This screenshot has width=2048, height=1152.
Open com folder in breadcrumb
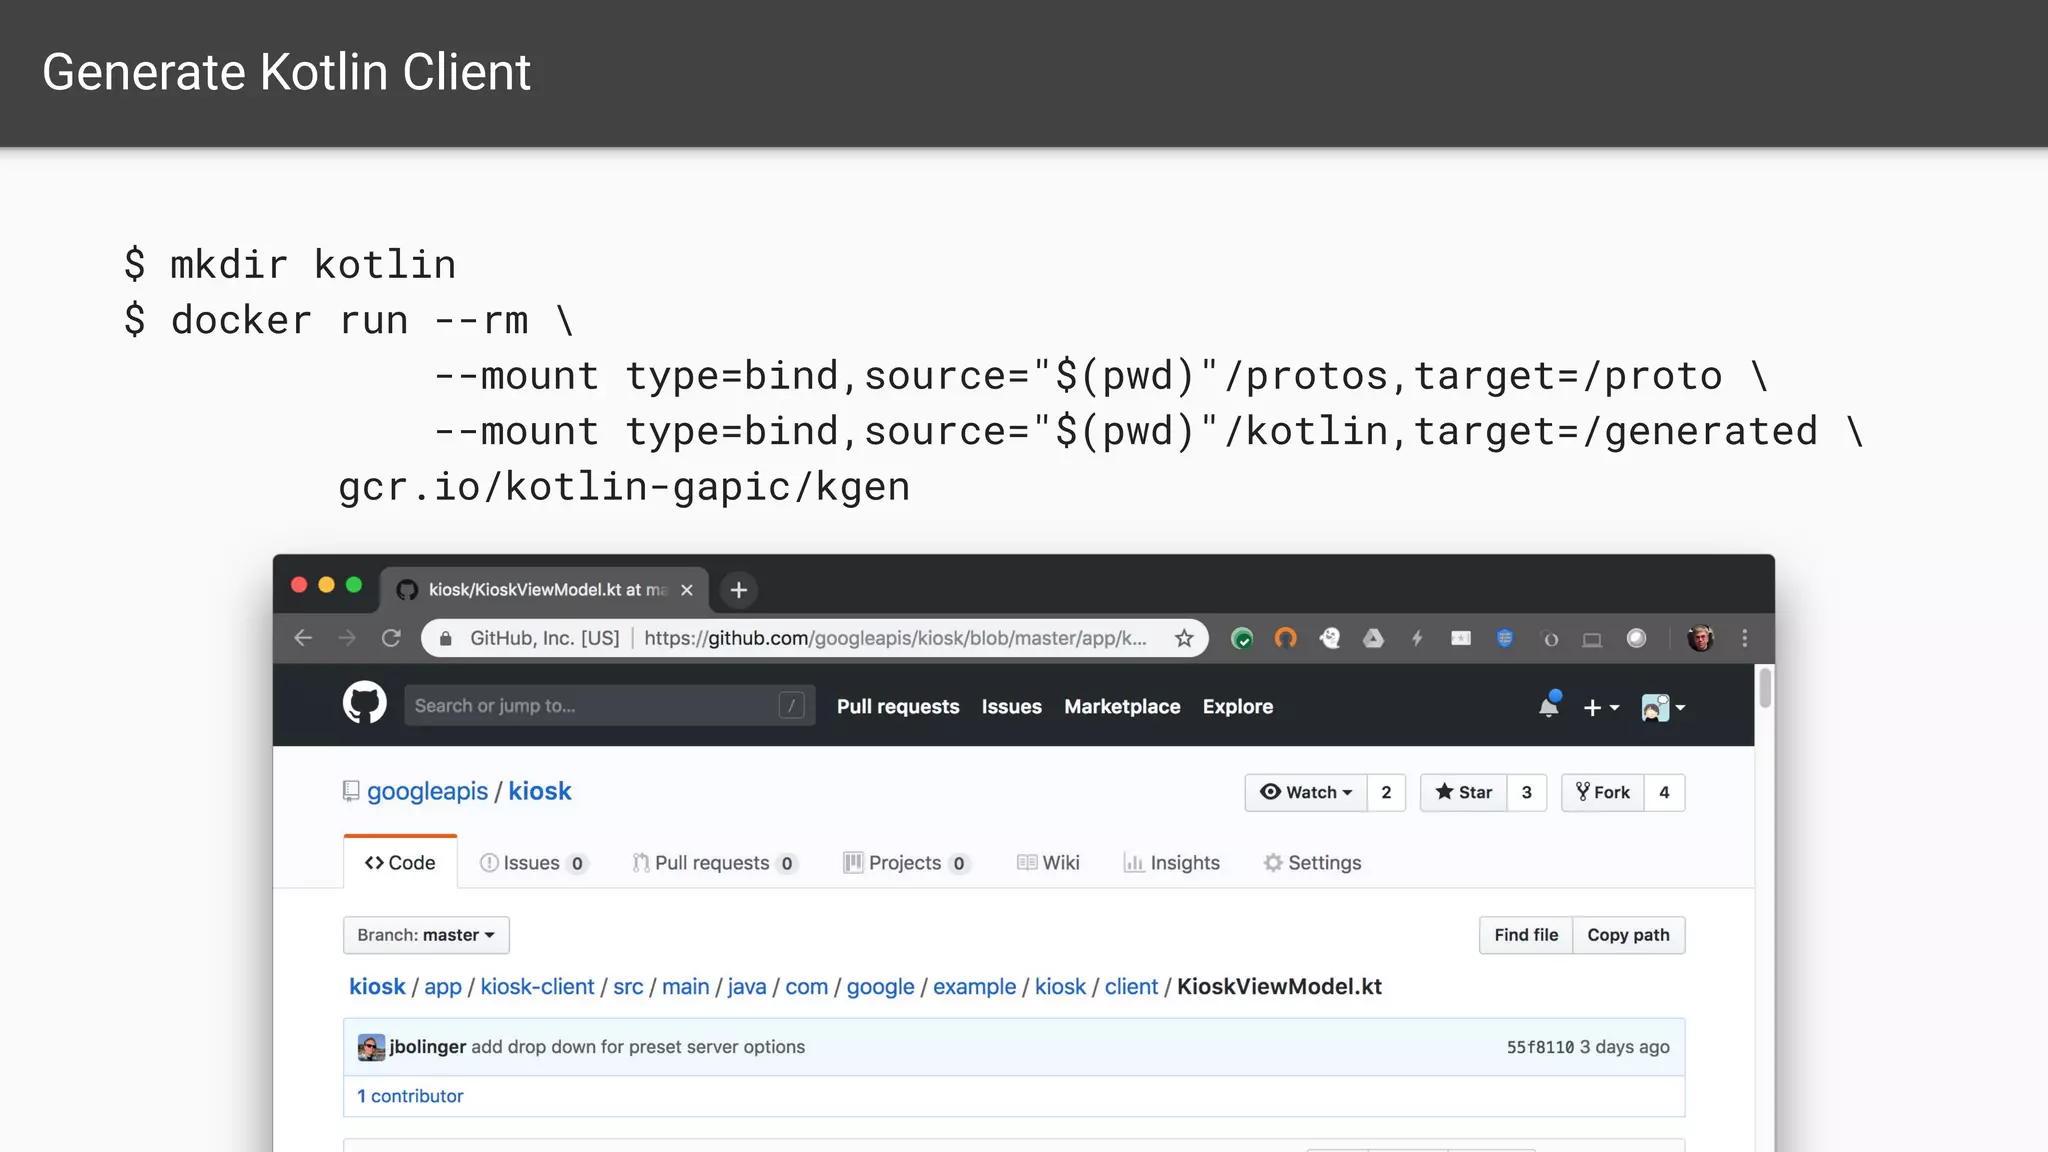(x=806, y=987)
